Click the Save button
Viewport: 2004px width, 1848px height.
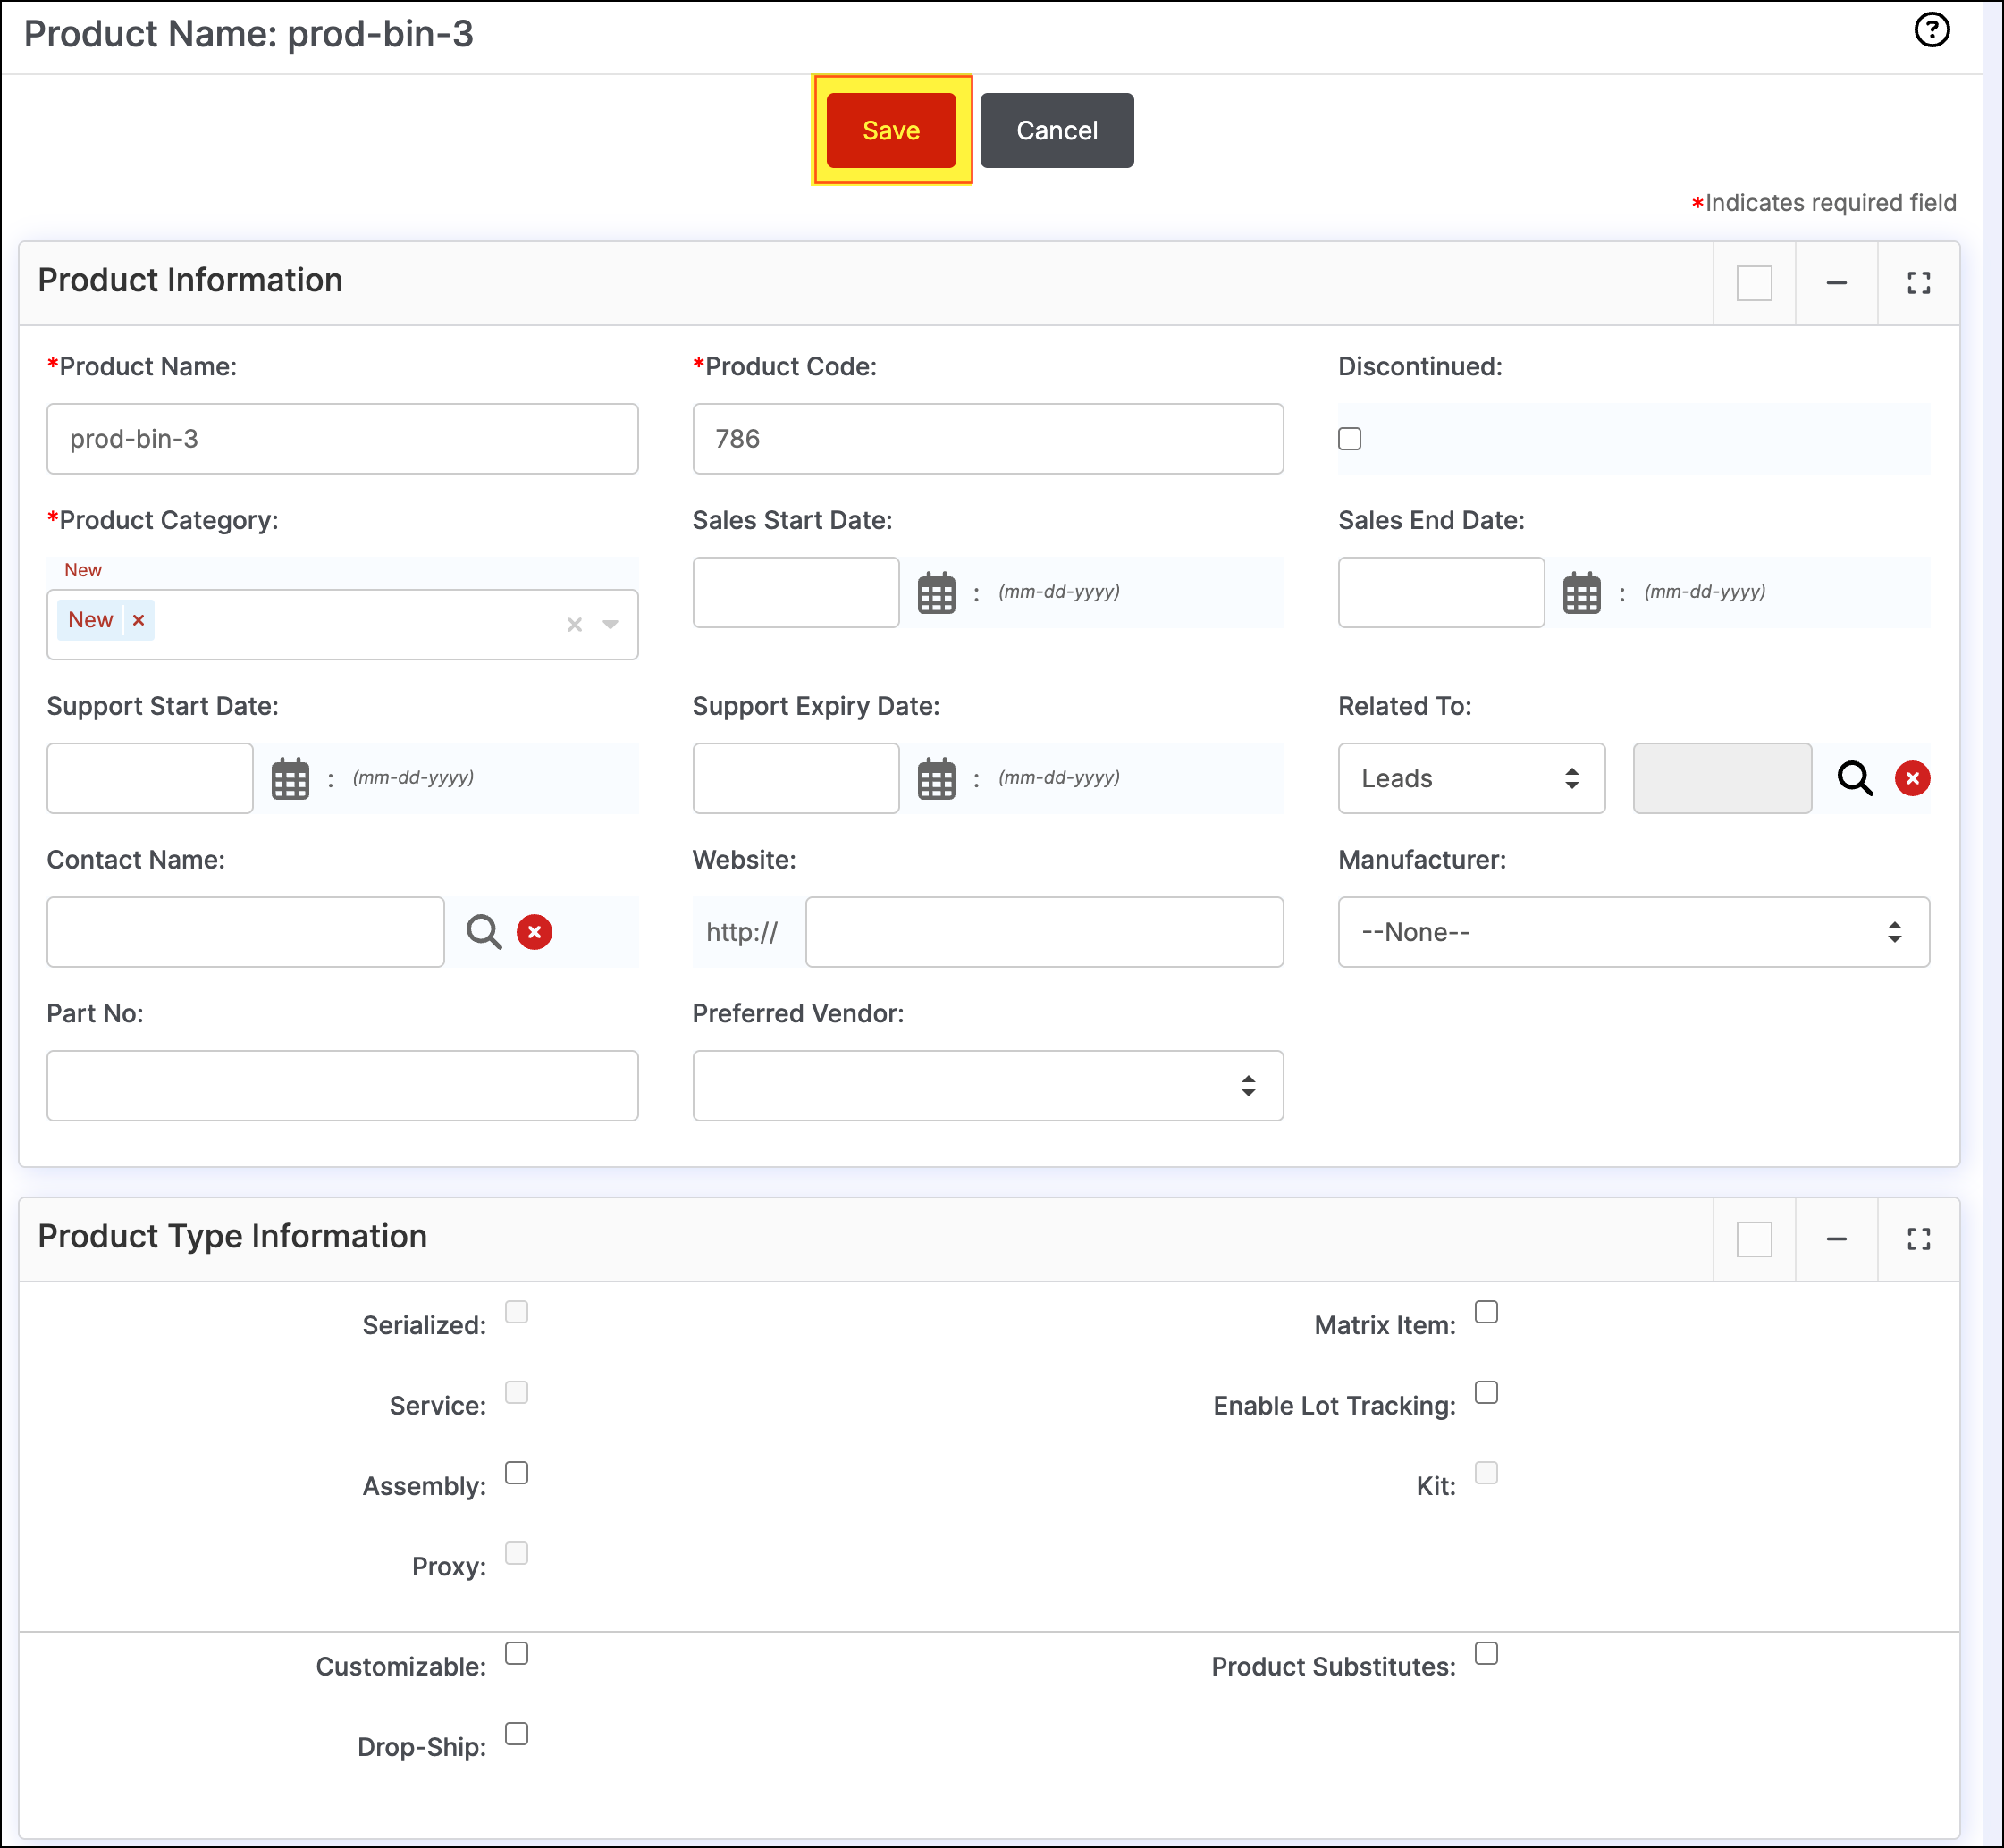(891, 130)
